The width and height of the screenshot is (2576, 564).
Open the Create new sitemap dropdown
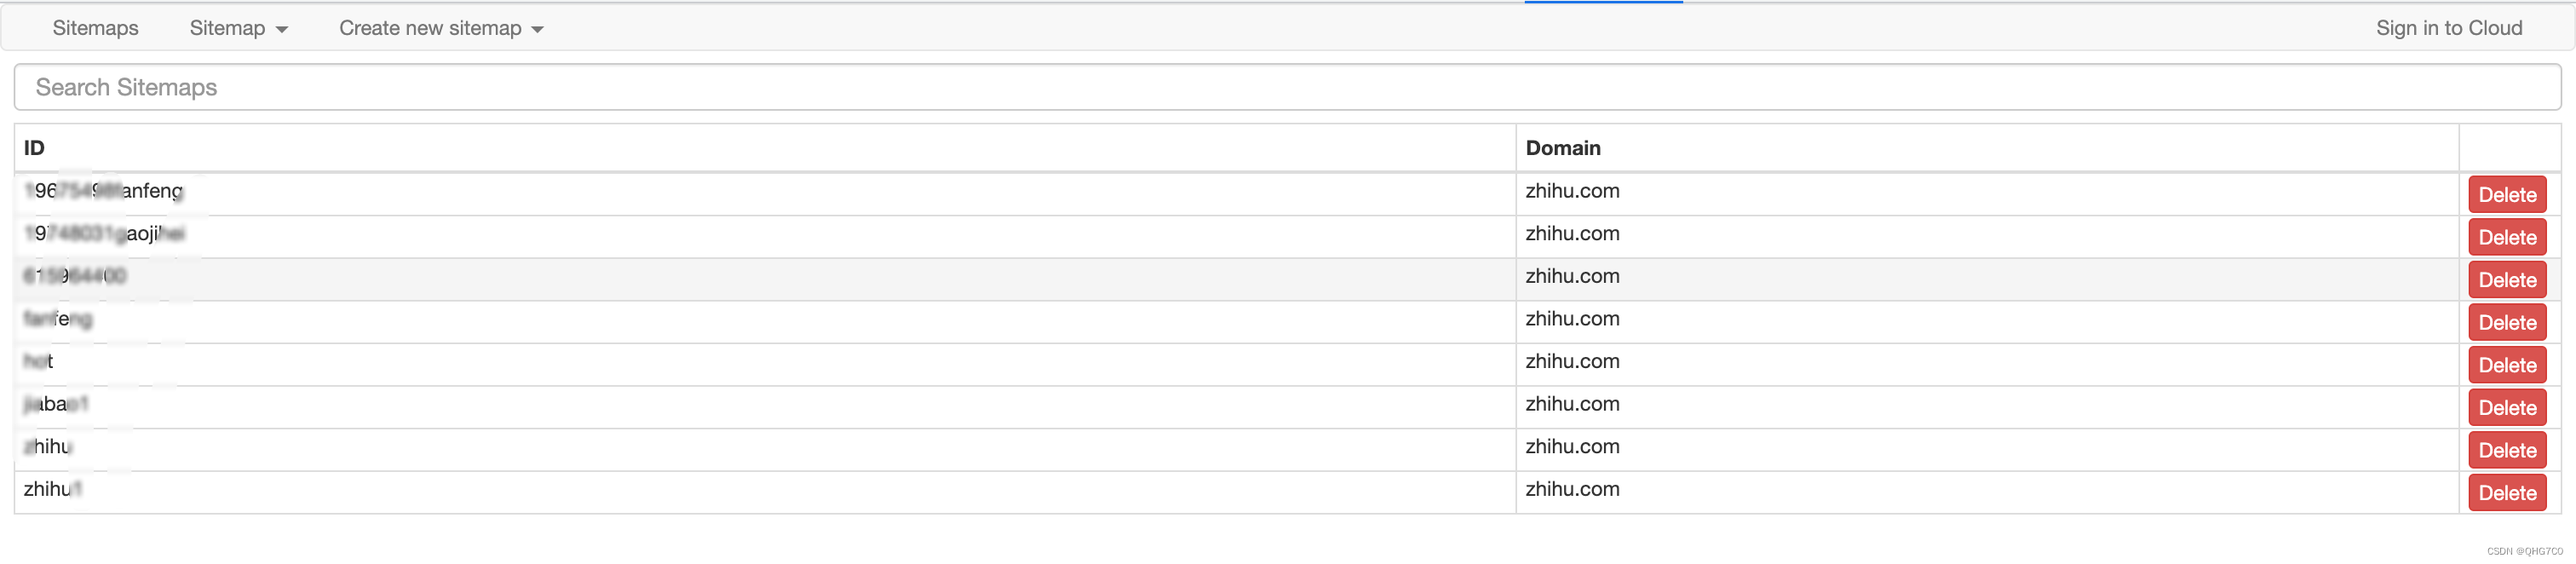click(x=441, y=28)
